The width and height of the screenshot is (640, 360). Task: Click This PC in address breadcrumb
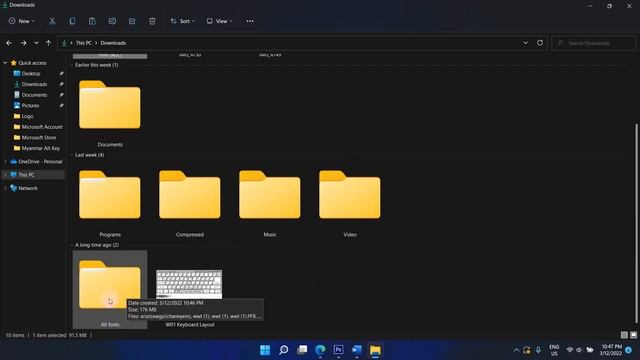pyautogui.click(x=84, y=43)
